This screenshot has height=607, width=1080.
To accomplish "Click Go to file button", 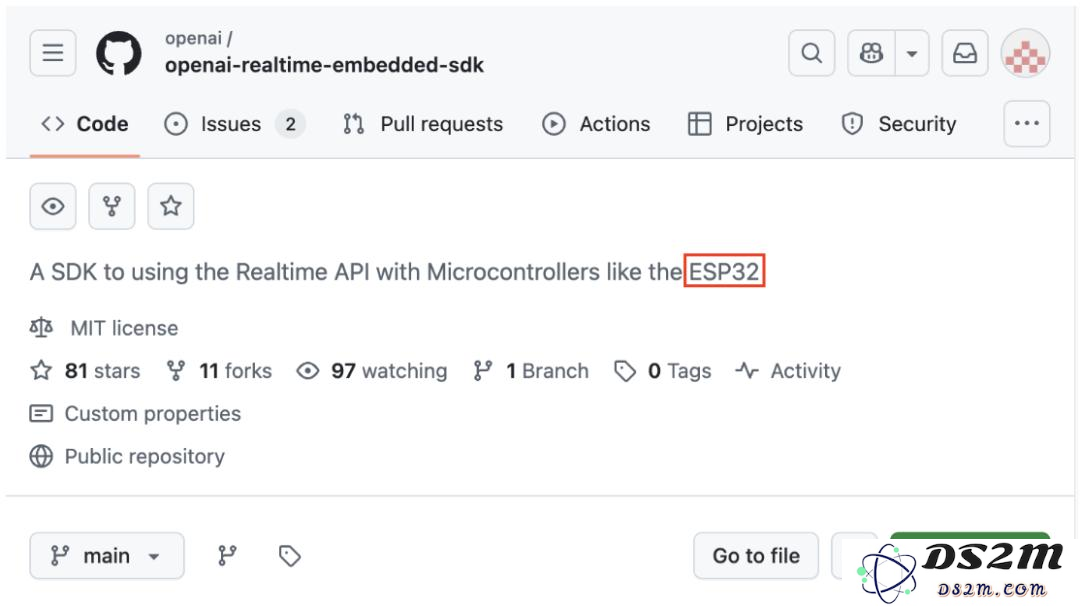I will [x=756, y=555].
